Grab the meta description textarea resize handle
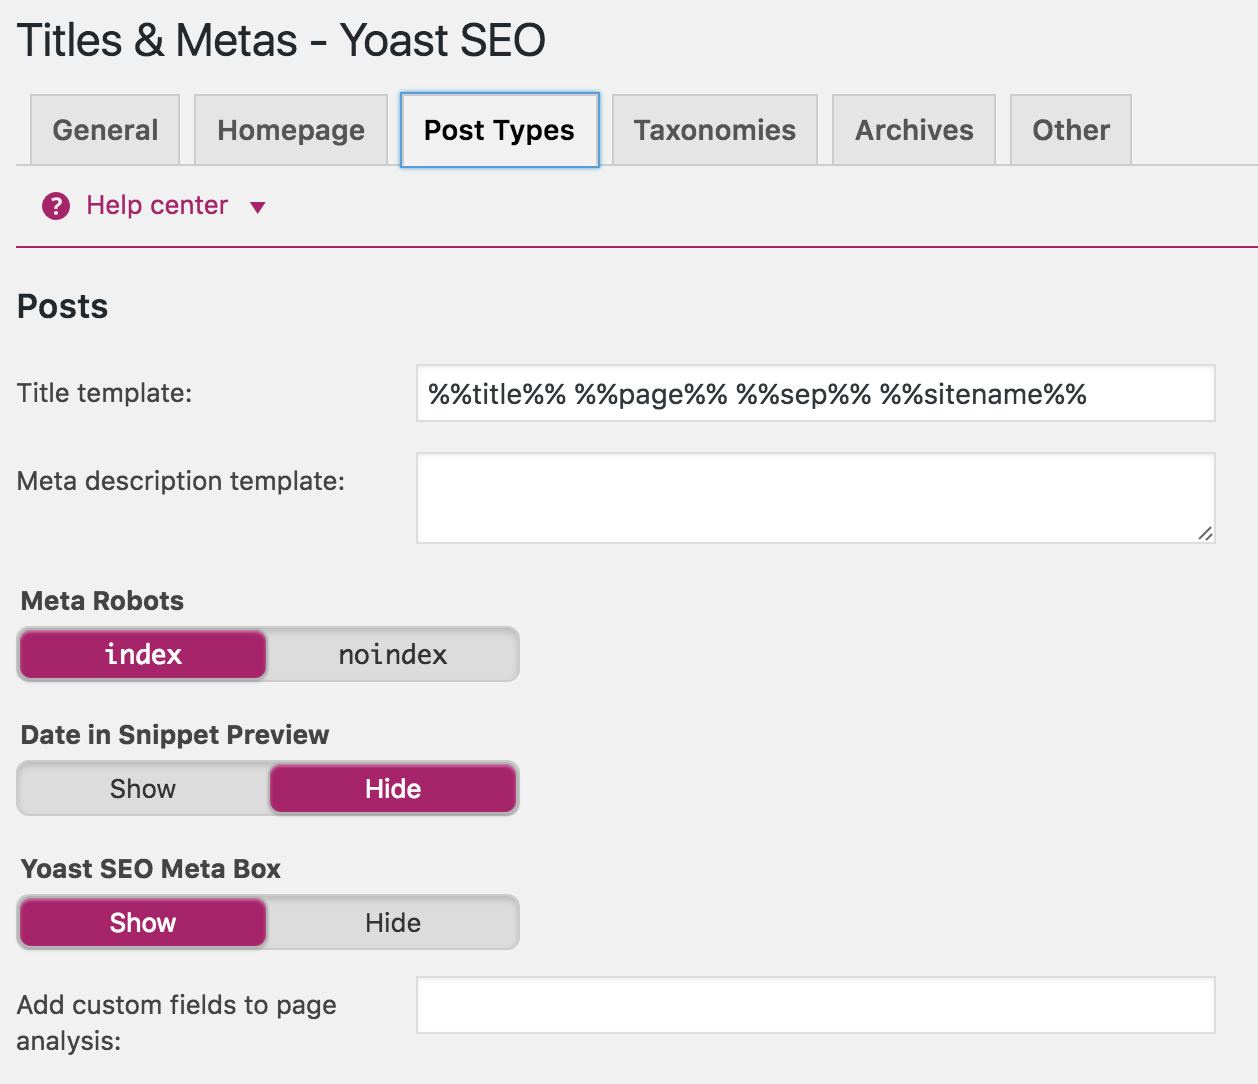The width and height of the screenshot is (1258, 1084). tap(1205, 534)
